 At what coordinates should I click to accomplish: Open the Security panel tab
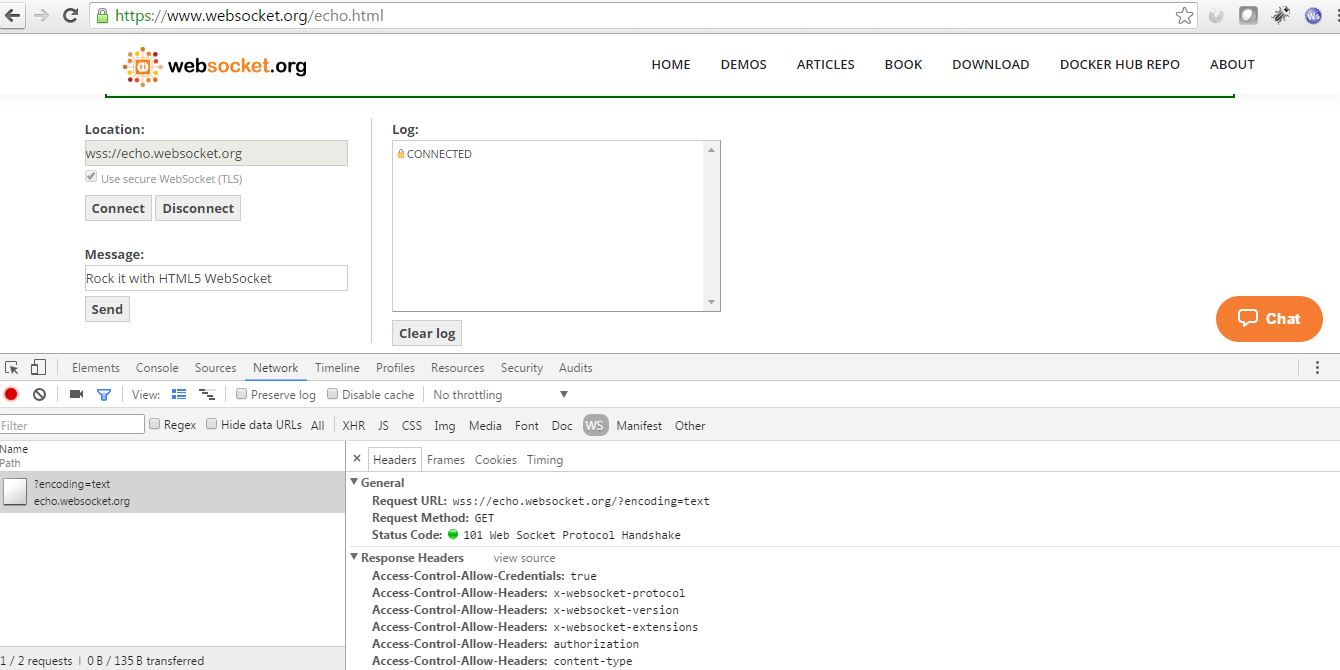(x=522, y=368)
